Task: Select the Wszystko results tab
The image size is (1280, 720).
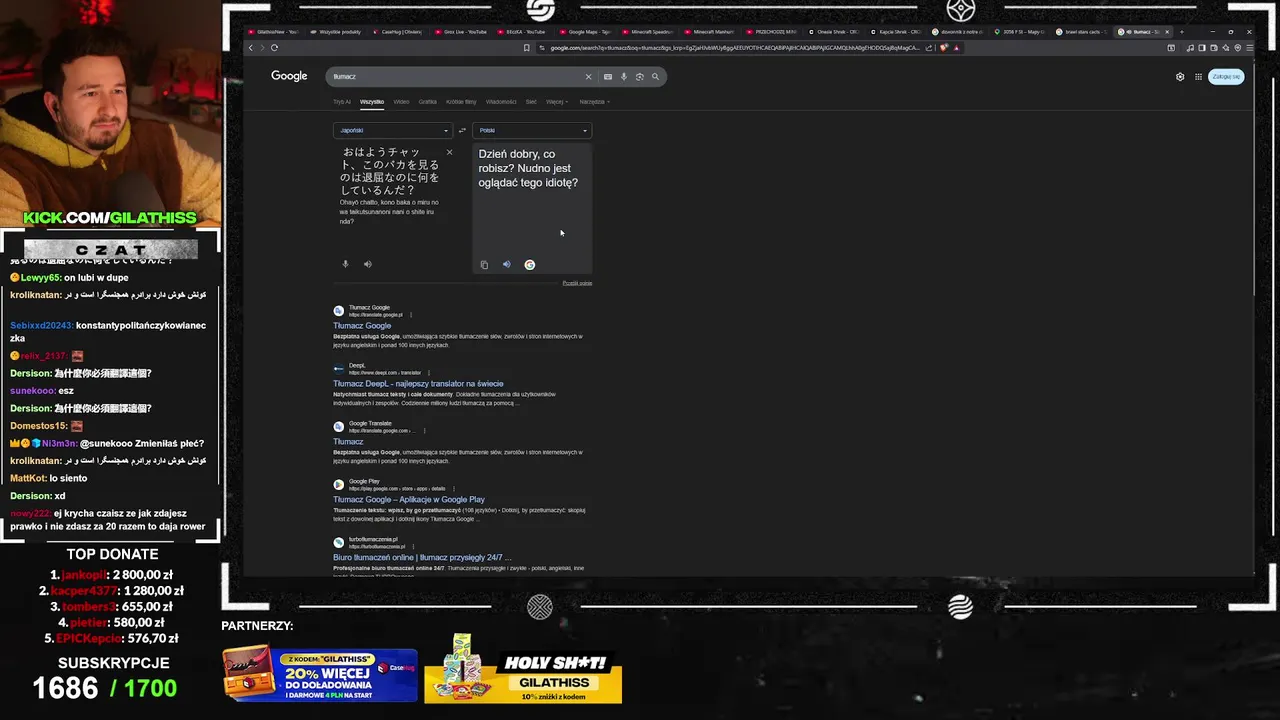Action: point(372,101)
